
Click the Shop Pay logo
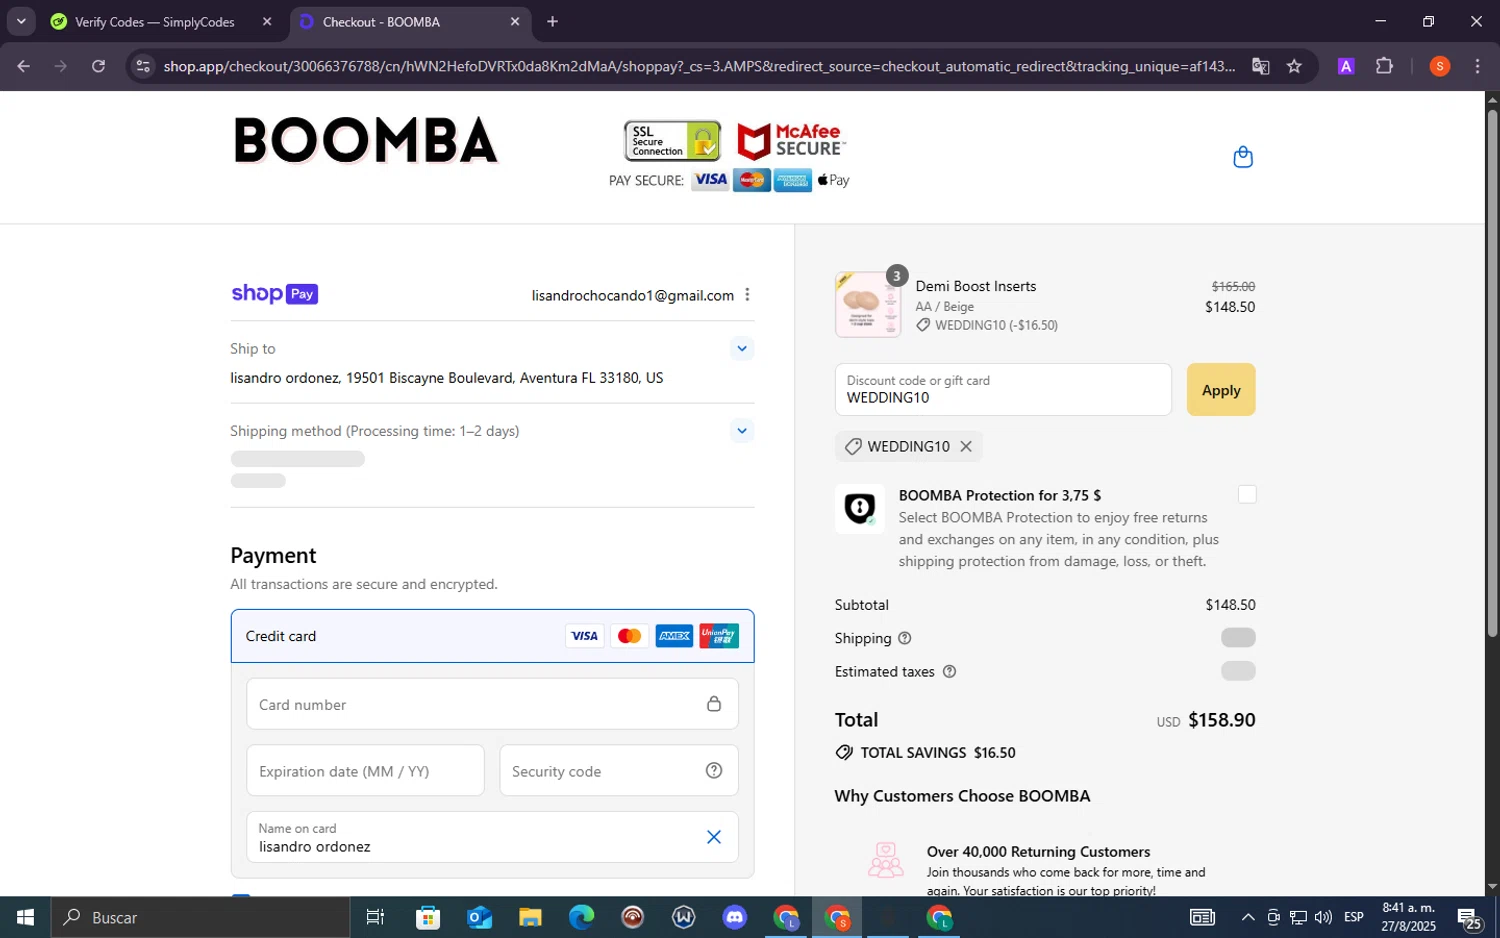pyautogui.click(x=274, y=294)
